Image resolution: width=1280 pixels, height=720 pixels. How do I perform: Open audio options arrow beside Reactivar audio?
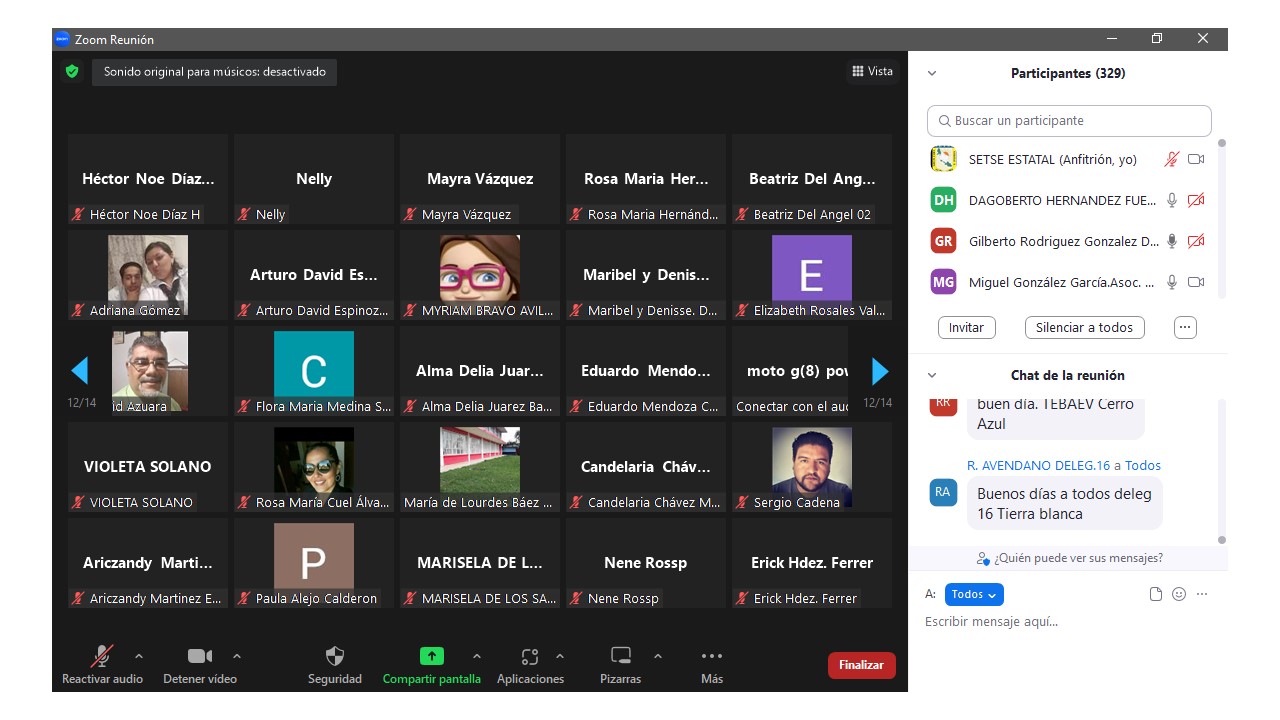point(139,656)
